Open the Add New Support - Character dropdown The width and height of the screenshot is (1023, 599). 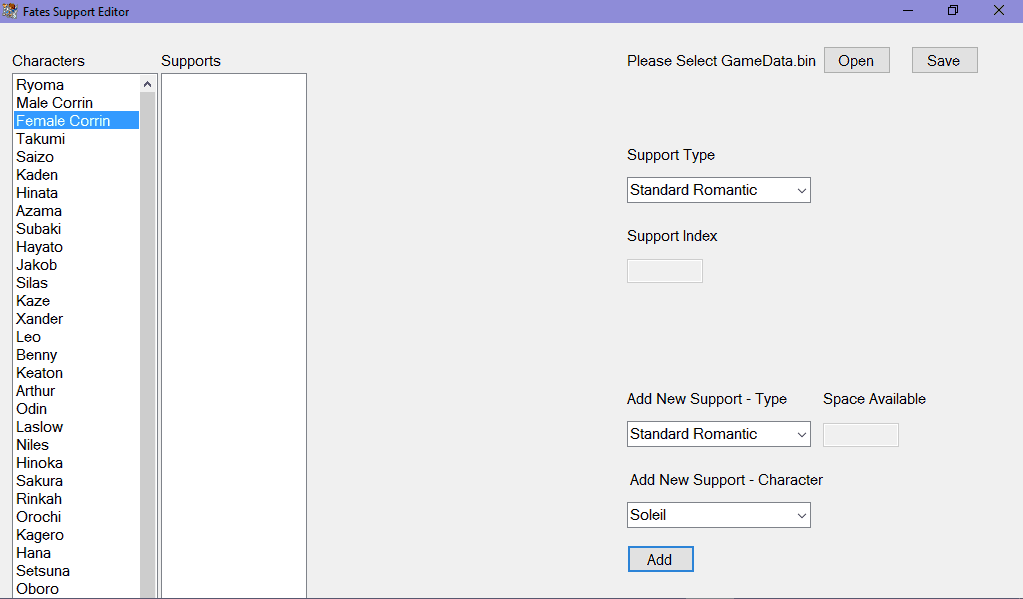[718, 515]
